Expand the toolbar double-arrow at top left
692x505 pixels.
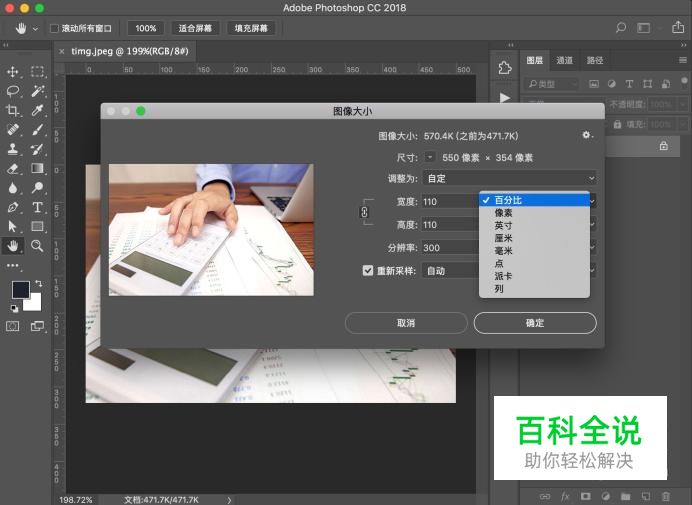click(x=6, y=45)
